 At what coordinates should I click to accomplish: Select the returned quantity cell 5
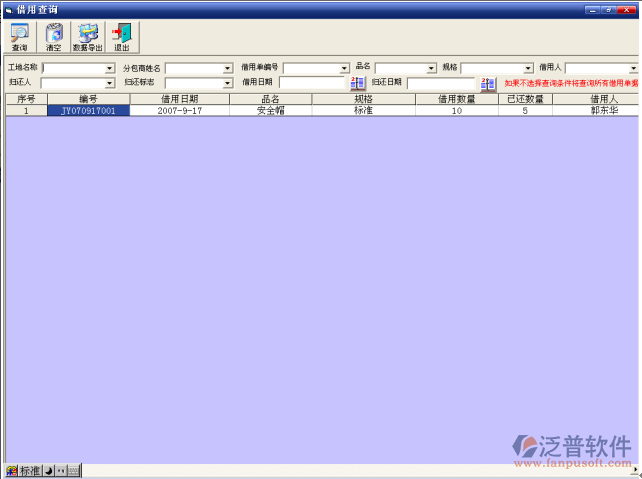tap(525, 111)
